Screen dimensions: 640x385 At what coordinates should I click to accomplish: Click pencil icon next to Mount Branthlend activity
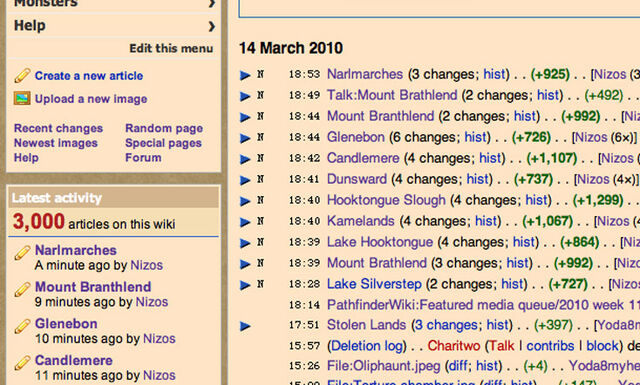[x=22, y=289]
